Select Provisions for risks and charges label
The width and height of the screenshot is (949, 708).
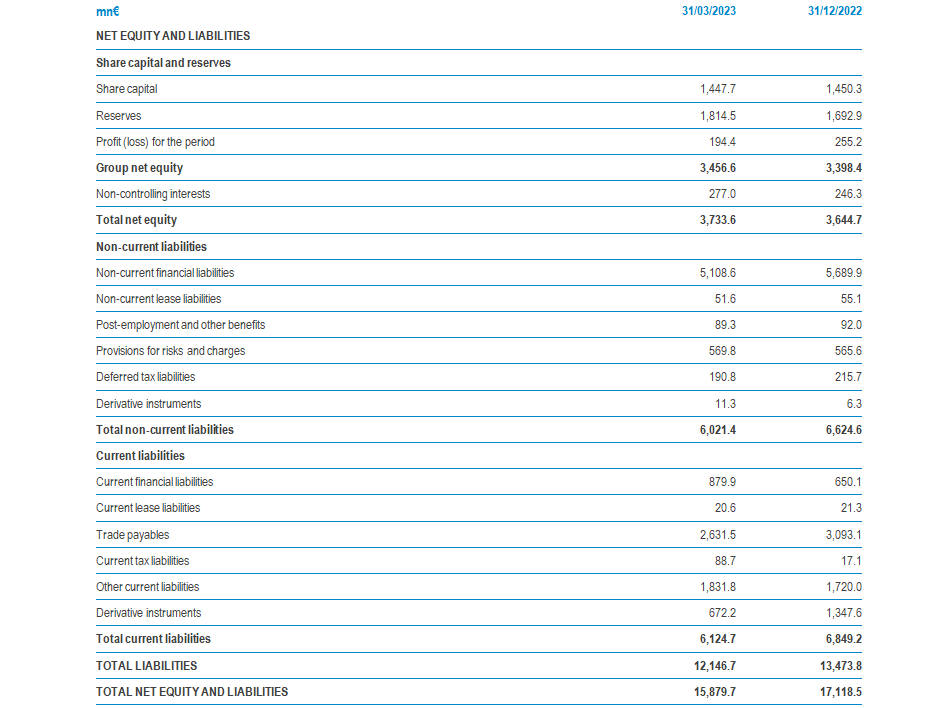click(171, 351)
